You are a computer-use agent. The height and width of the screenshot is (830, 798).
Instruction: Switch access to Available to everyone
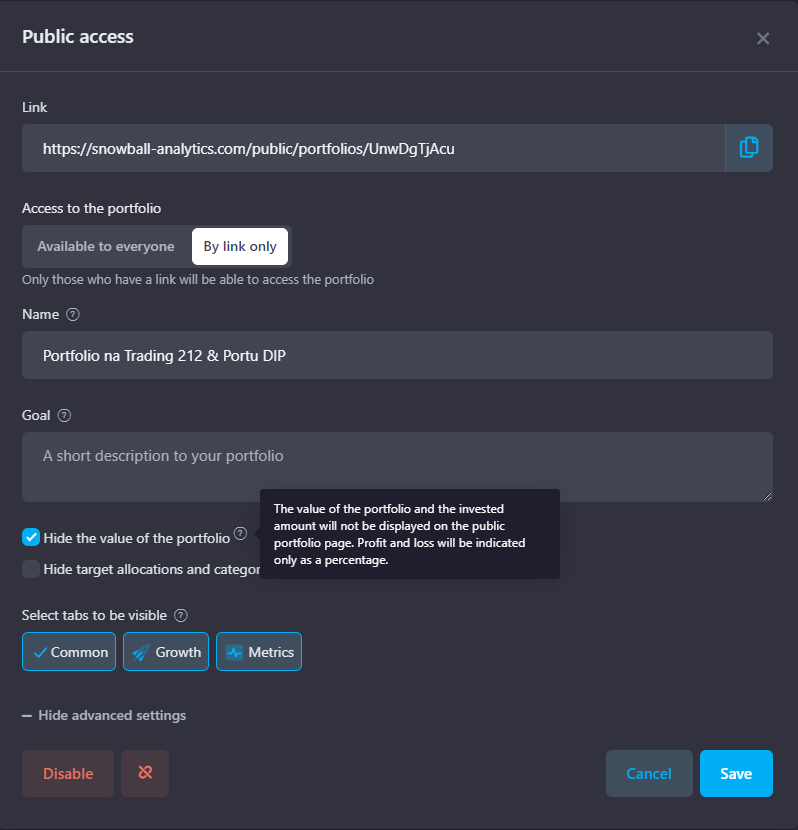point(106,246)
